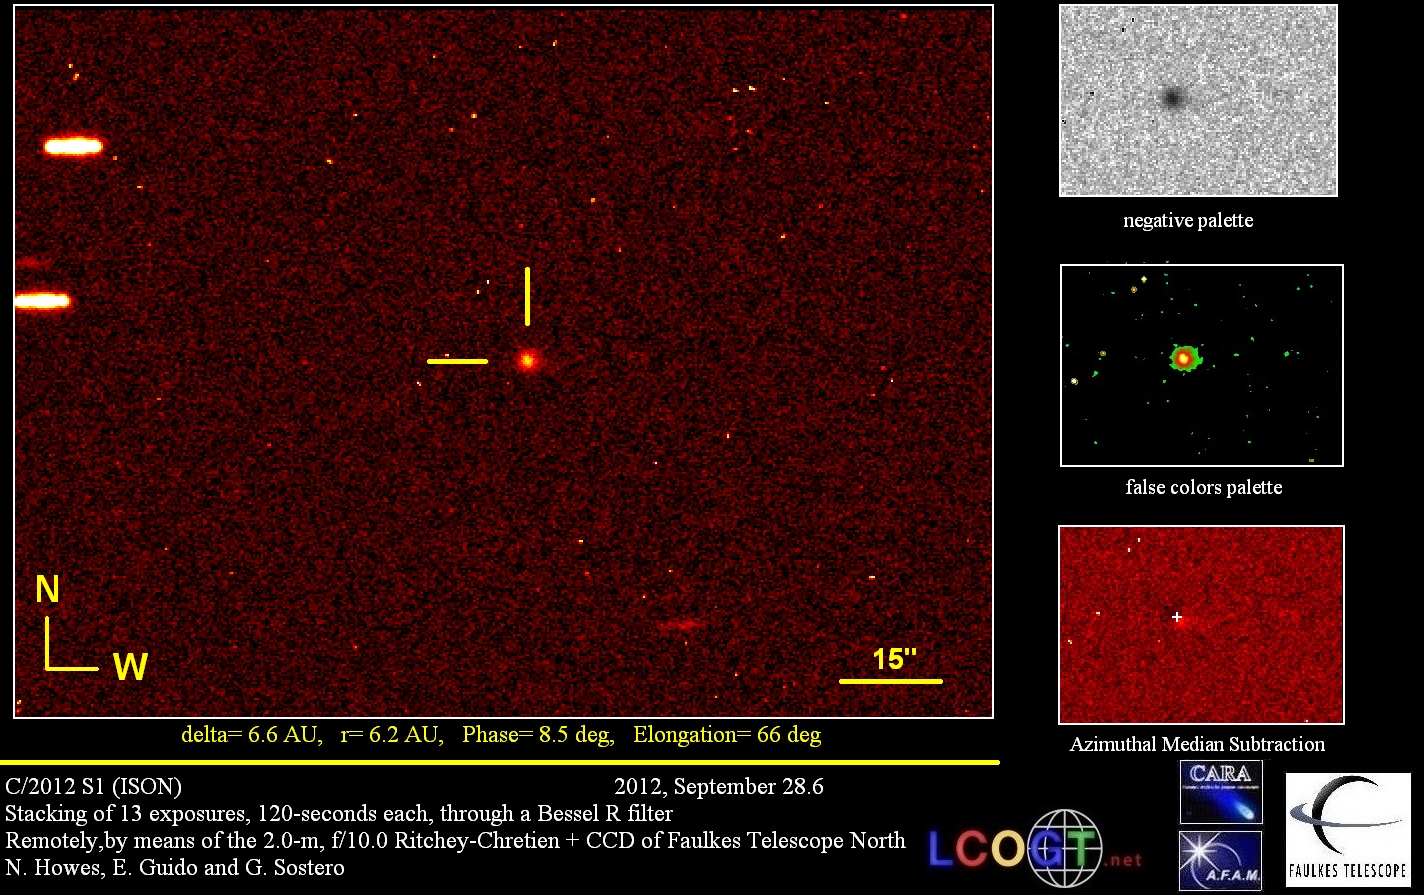This screenshot has height=895, width=1424.
Task: Click the vertical yellow marker above the comet
Action: tap(528, 296)
